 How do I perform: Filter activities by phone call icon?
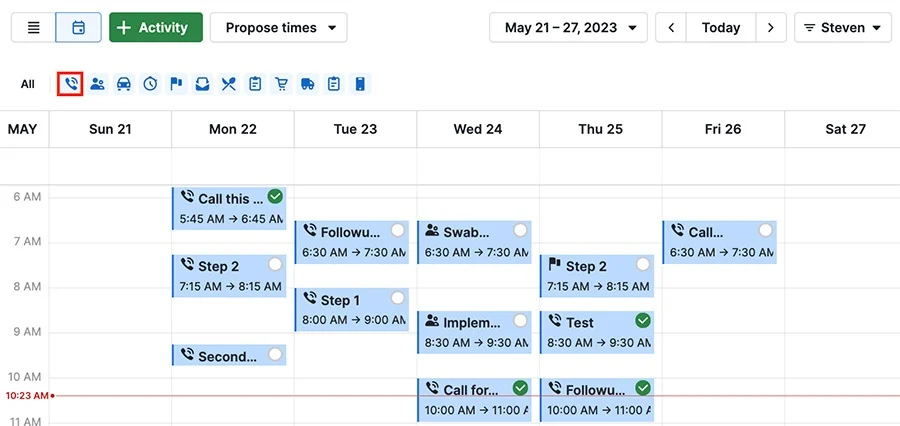pyautogui.click(x=71, y=84)
